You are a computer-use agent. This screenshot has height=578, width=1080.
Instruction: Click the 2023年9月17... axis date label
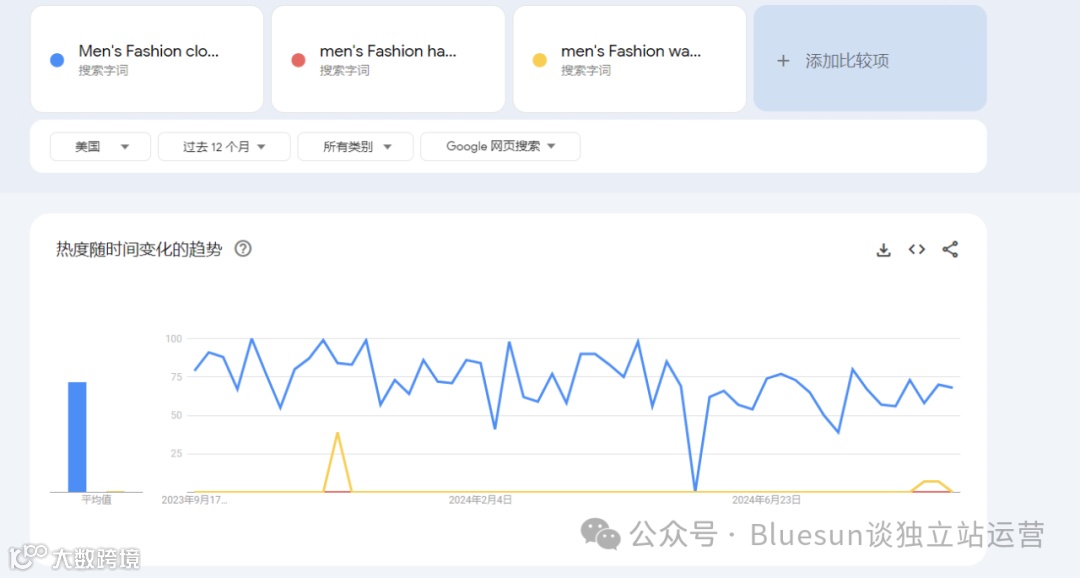click(194, 500)
